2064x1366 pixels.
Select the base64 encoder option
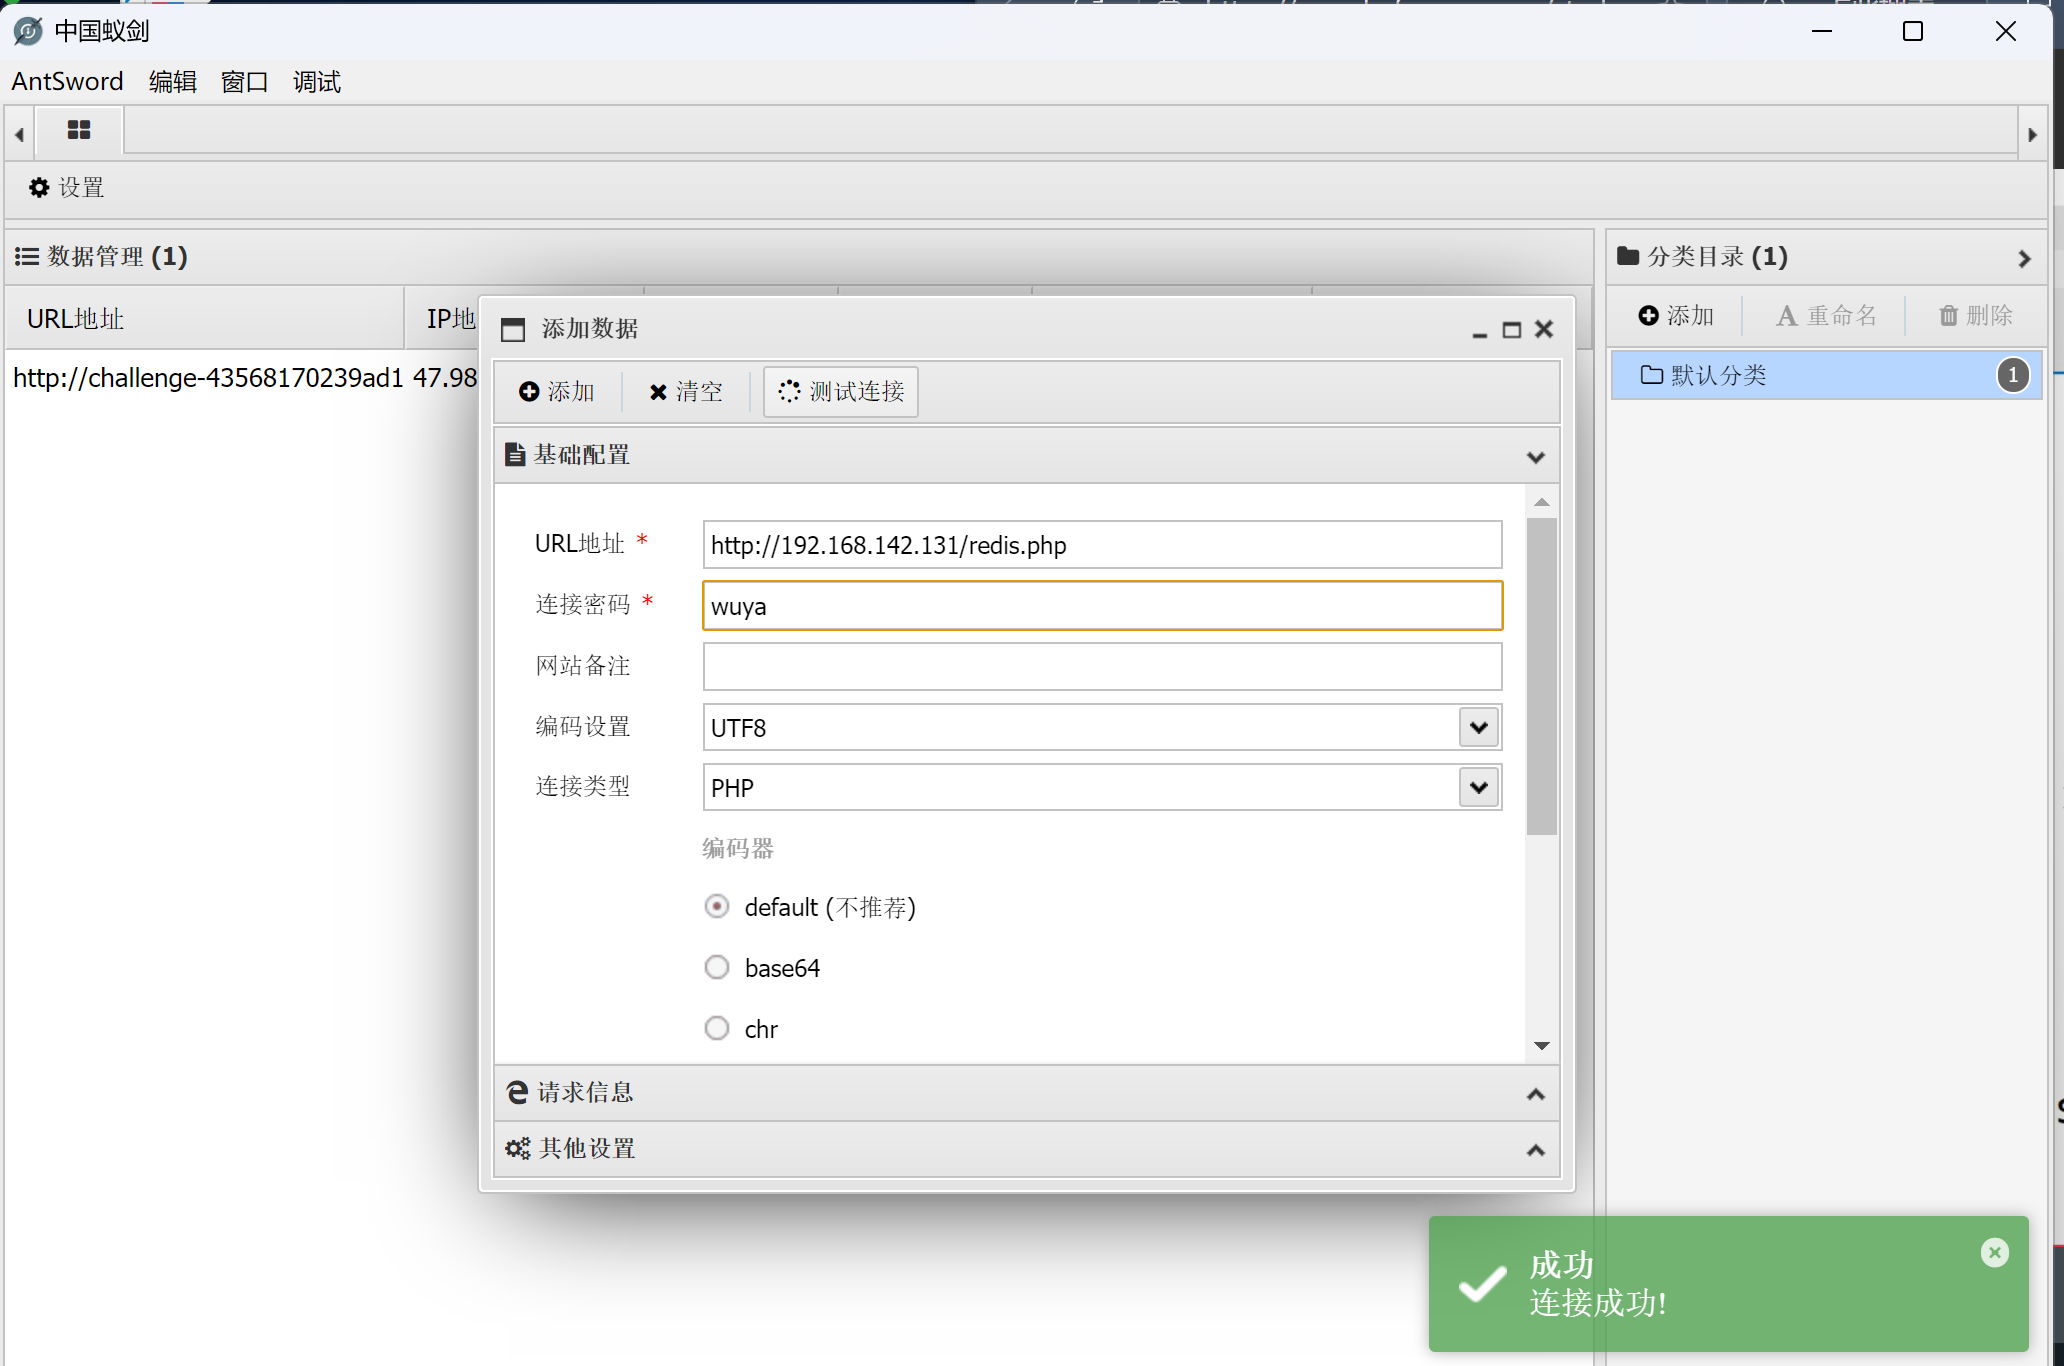pyautogui.click(x=717, y=968)
